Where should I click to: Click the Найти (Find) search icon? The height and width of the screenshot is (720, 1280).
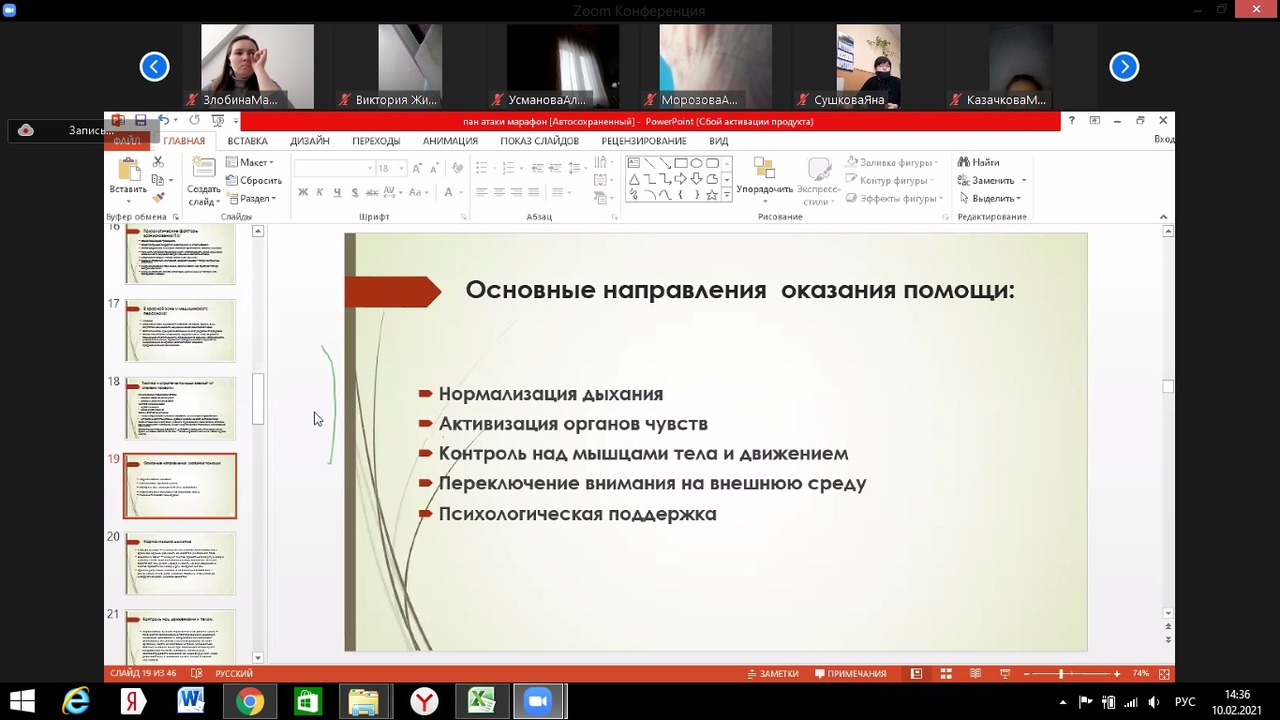pos(964,162)
